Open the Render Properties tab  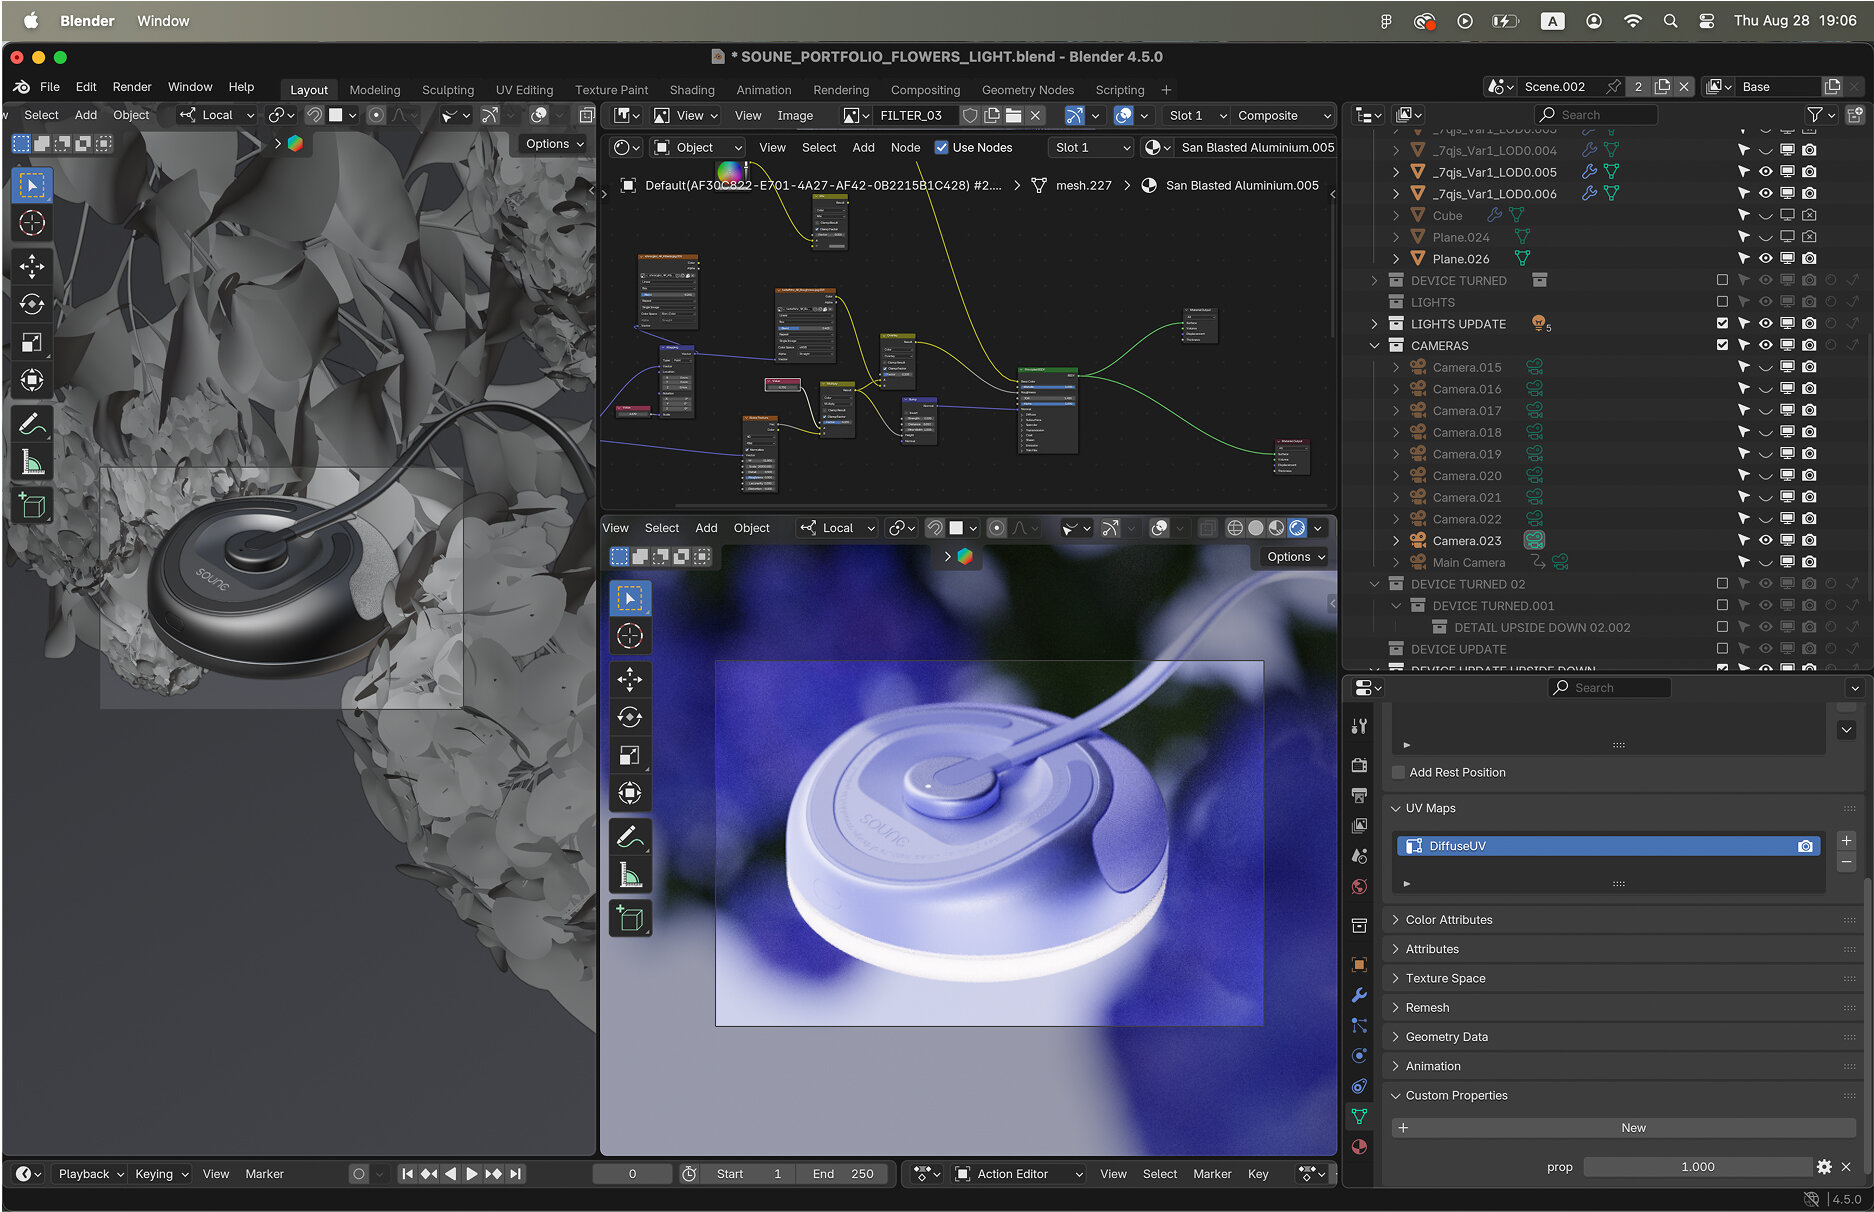(x=1360, y=766)
